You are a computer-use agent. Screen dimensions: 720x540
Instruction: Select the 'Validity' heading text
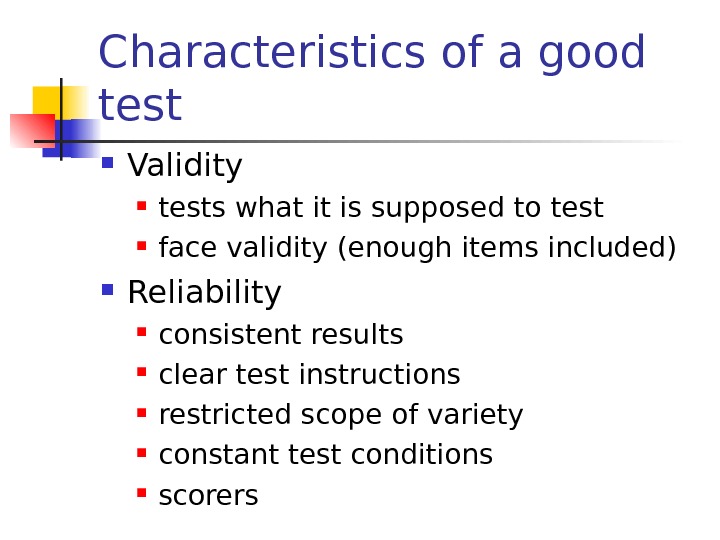[185, 165]
